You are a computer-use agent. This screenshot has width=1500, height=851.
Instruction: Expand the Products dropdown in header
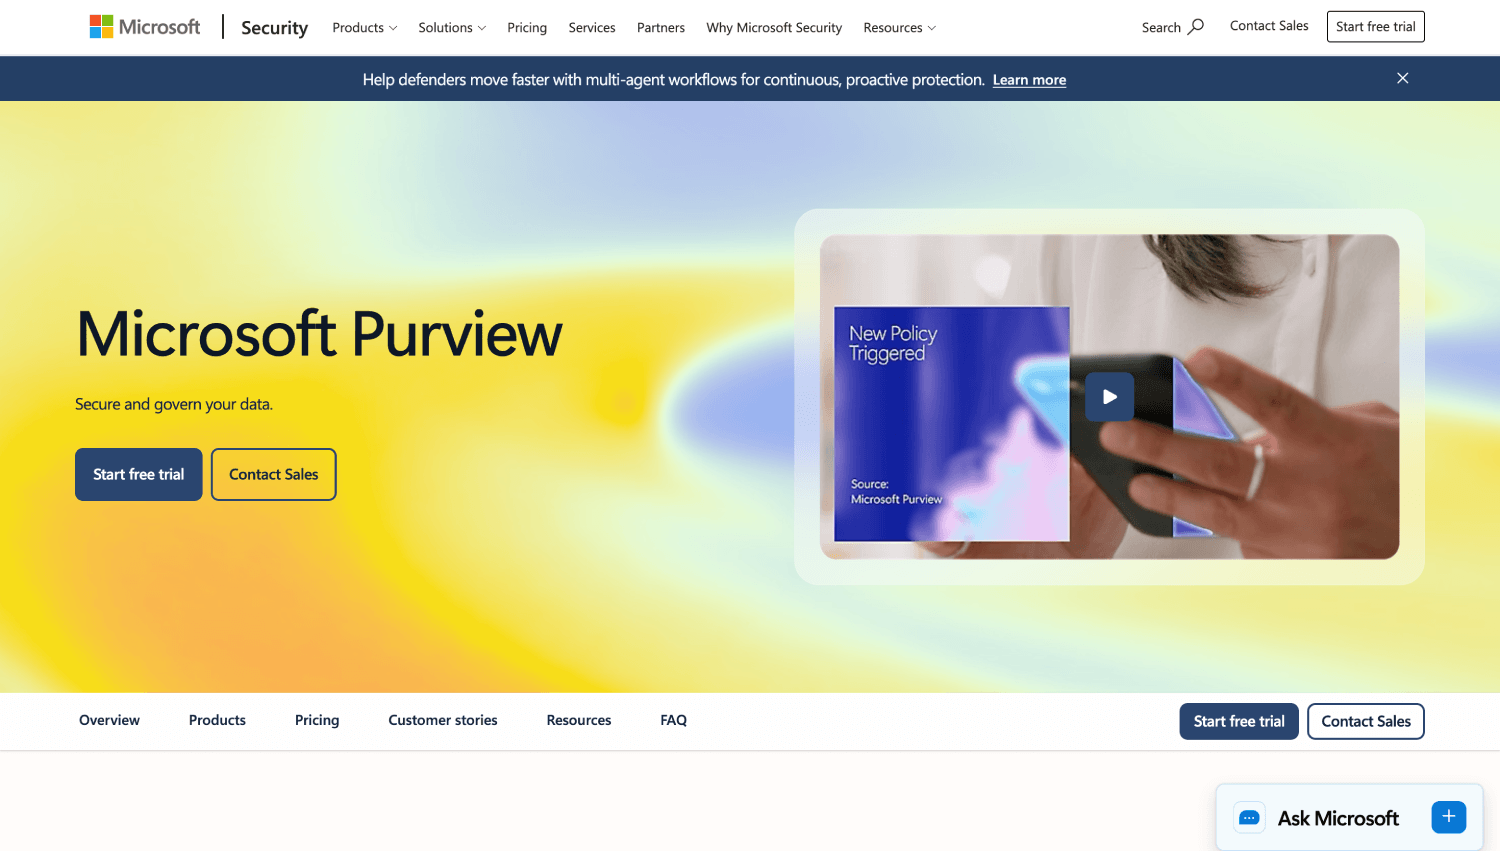pos(365,28)
